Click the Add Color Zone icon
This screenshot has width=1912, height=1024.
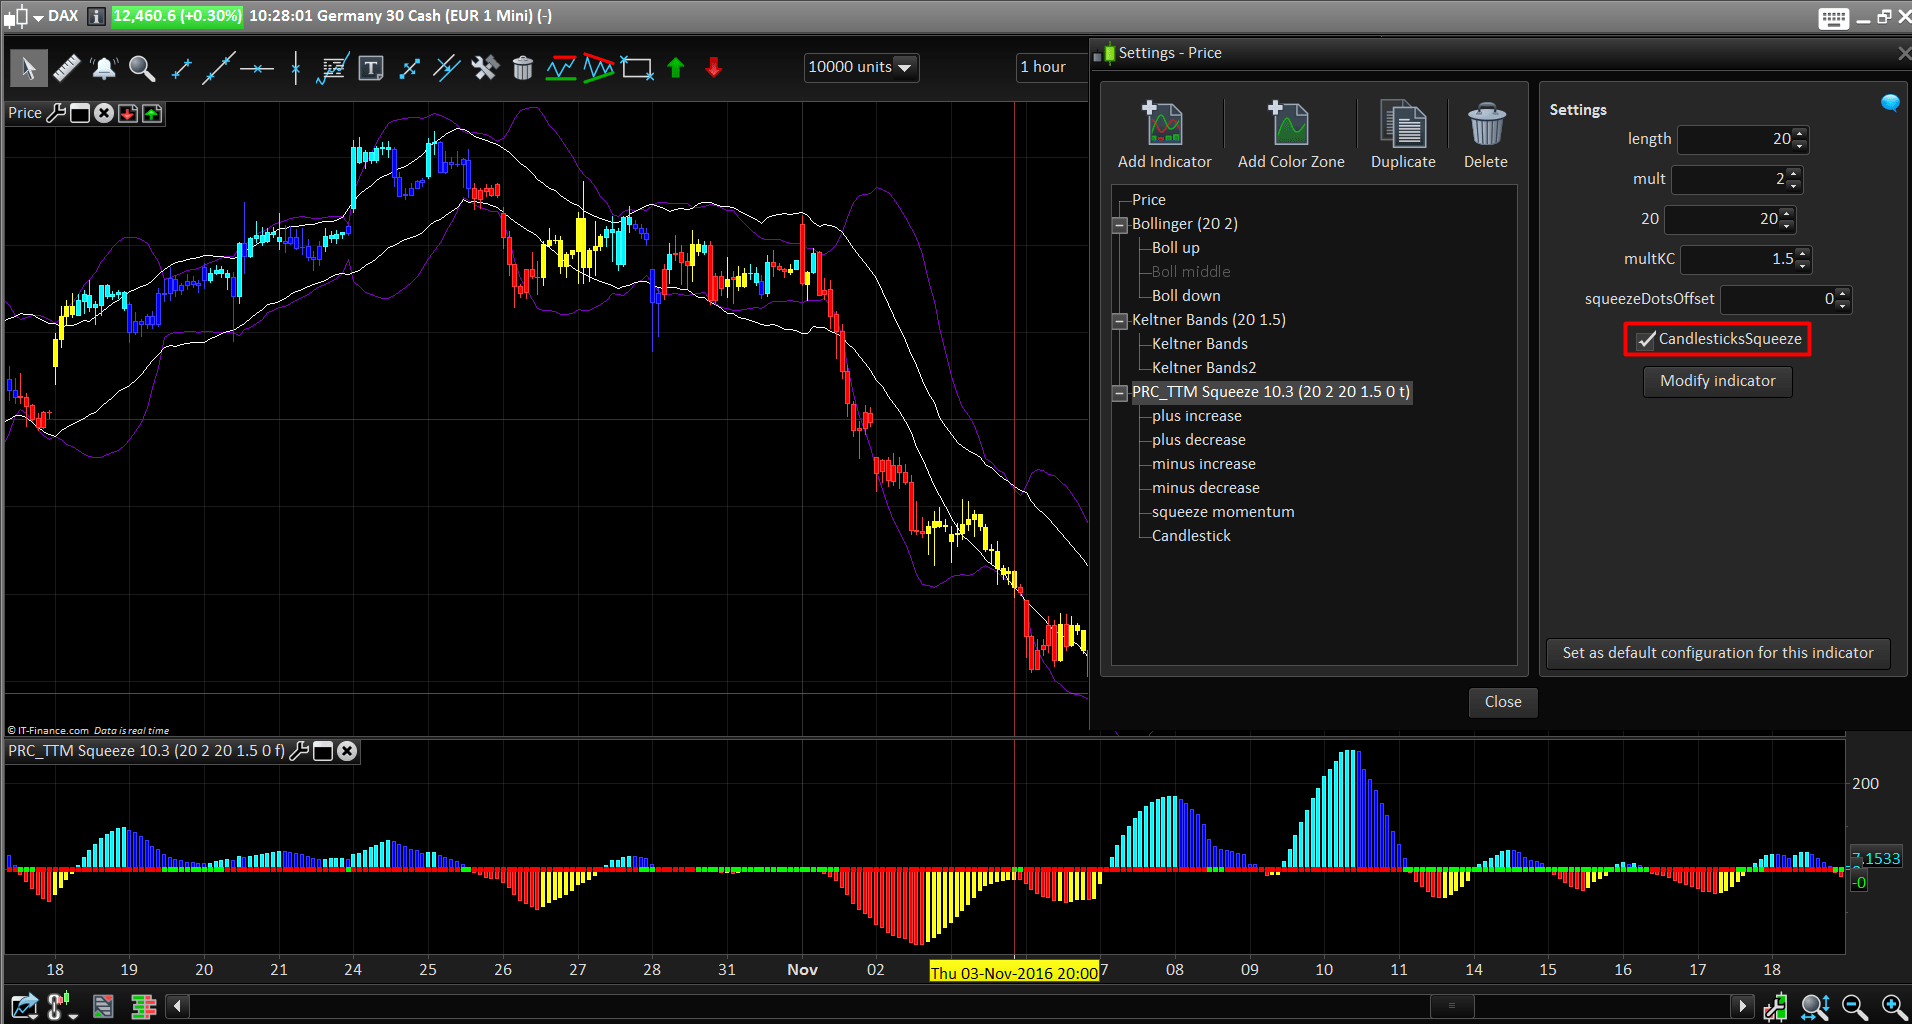coord(1290,123)
